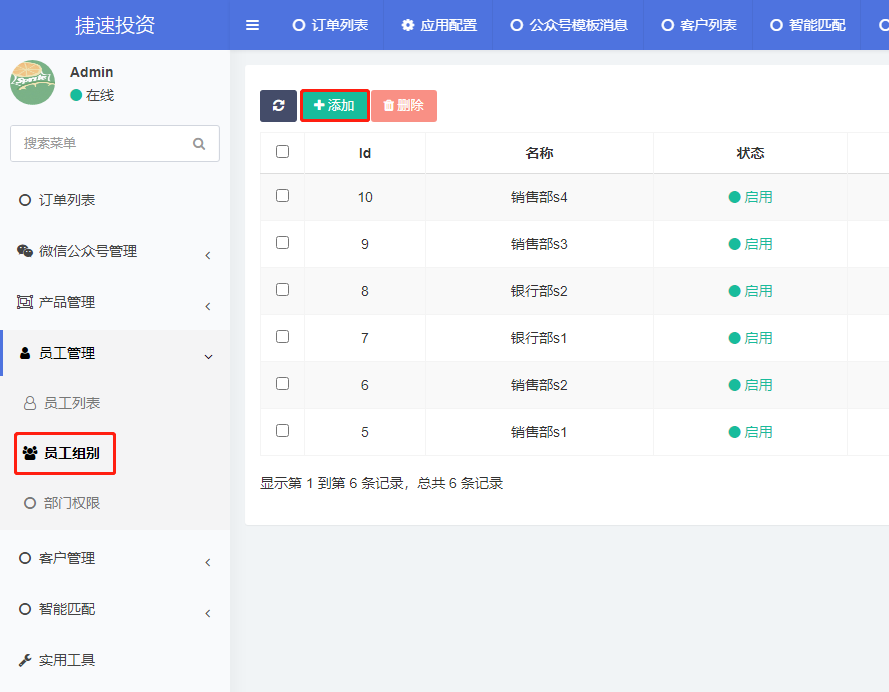
Task: Click the user icon beside 员工管理
Action: point(25,353)
